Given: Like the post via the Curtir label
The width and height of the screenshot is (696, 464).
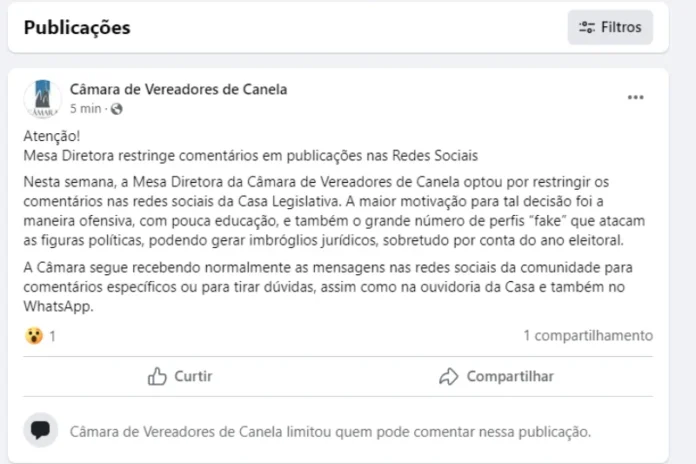Looking at the screenshot, I should pos(193,377).
